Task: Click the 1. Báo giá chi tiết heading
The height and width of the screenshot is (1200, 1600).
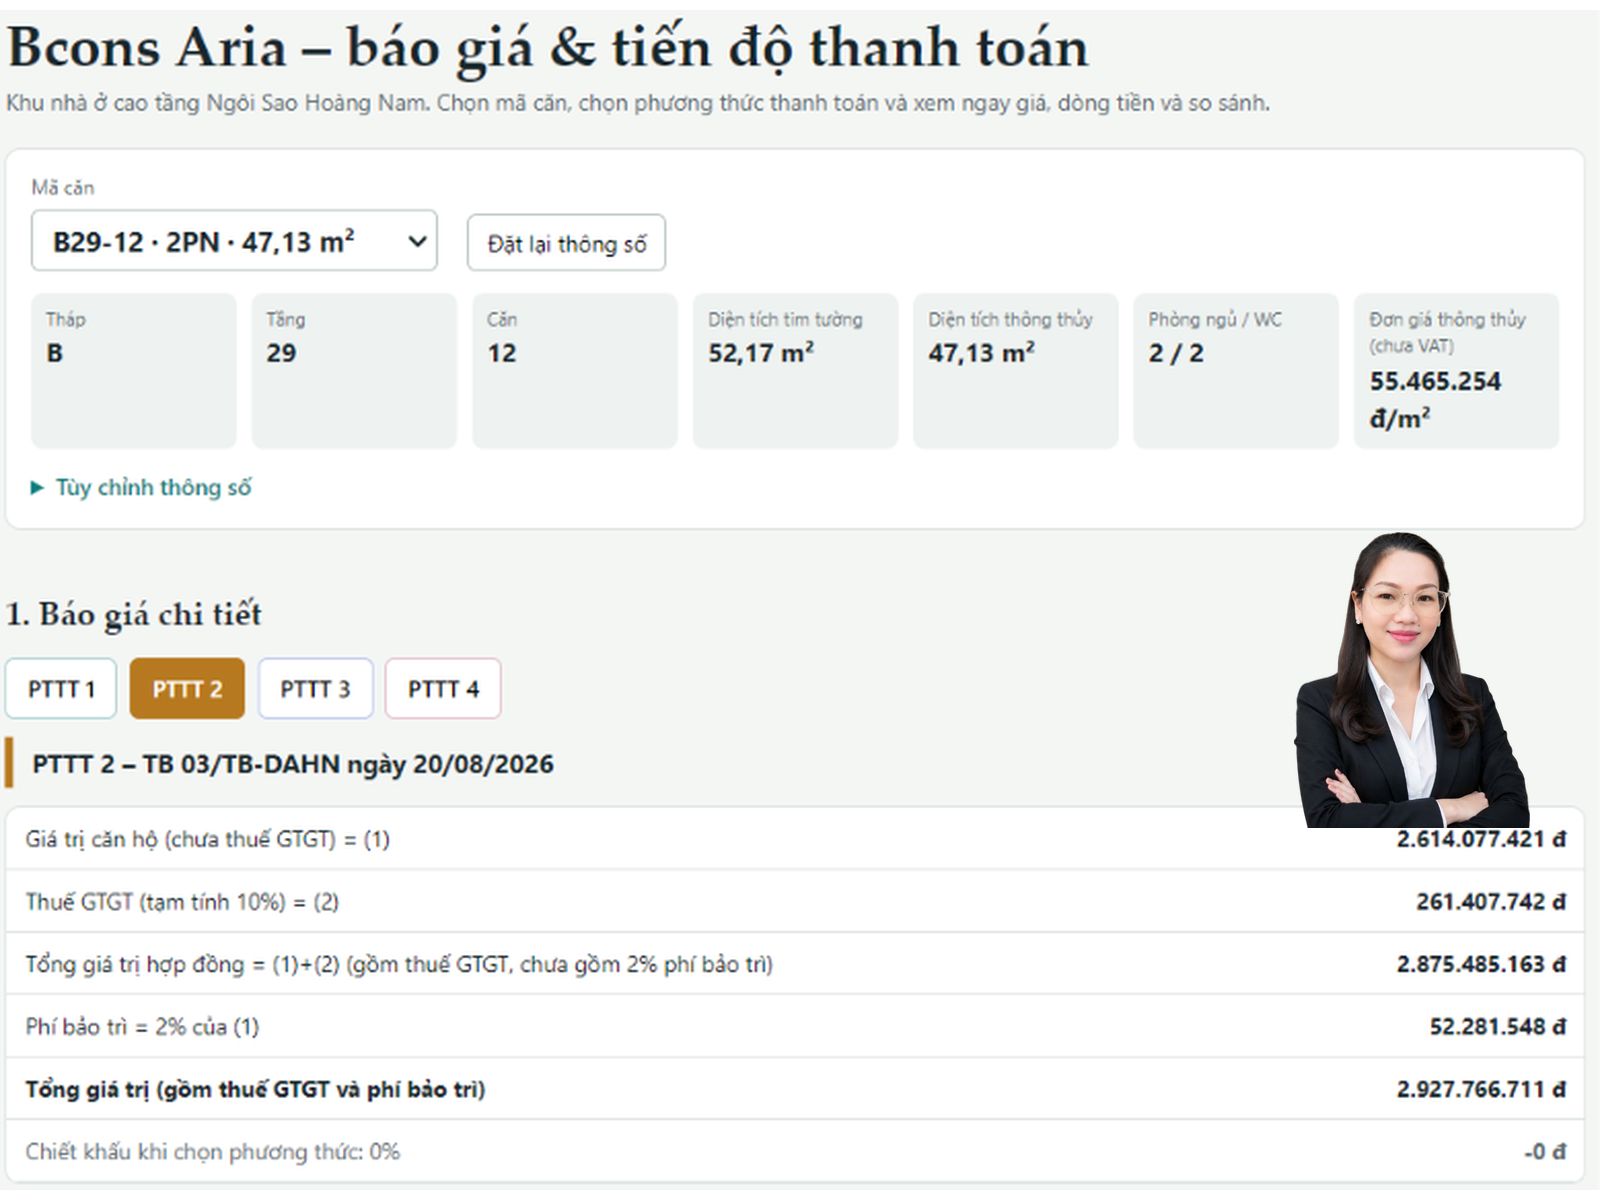Action: [x=134, y=614]
